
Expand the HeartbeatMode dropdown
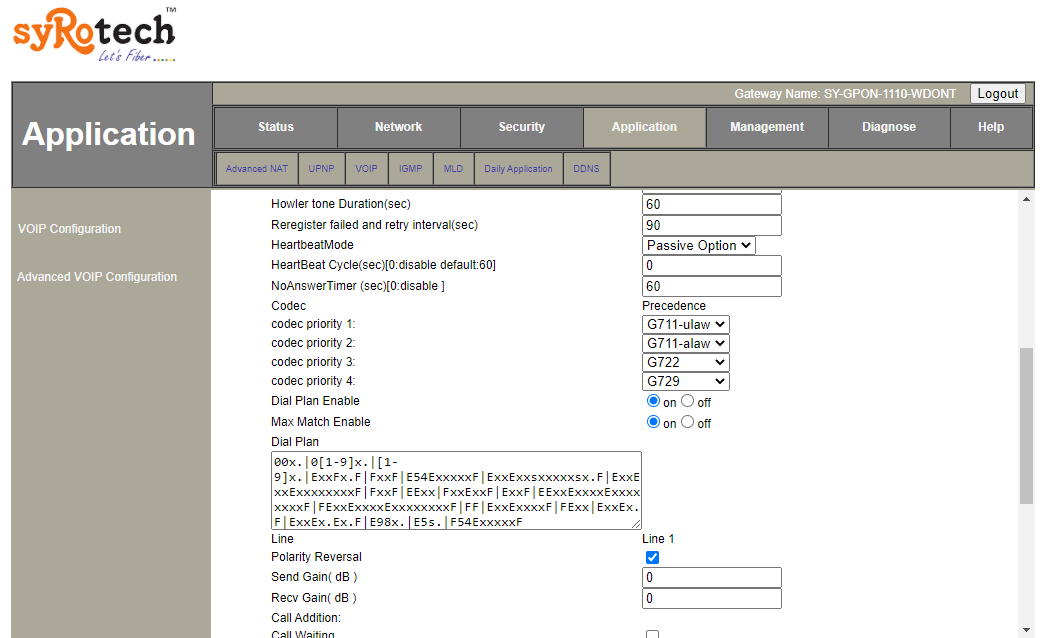point(698,245)
